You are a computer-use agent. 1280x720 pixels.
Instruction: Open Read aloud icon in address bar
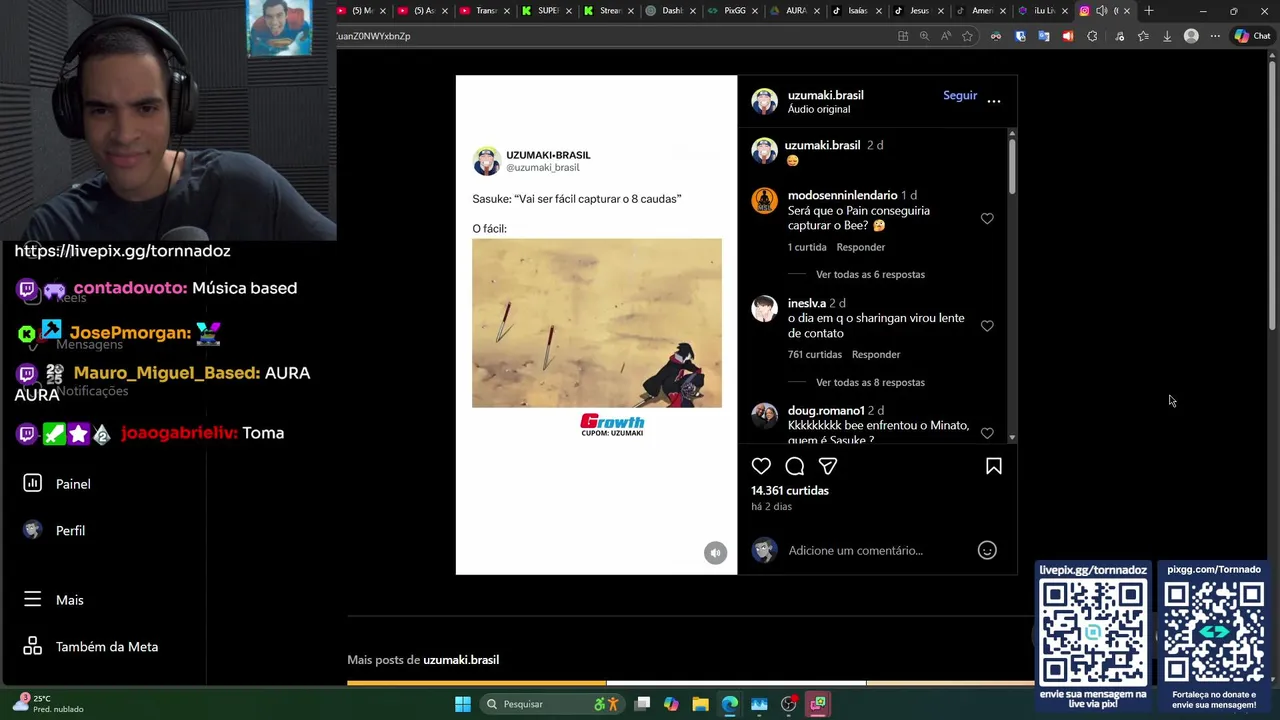pos(945,36)
